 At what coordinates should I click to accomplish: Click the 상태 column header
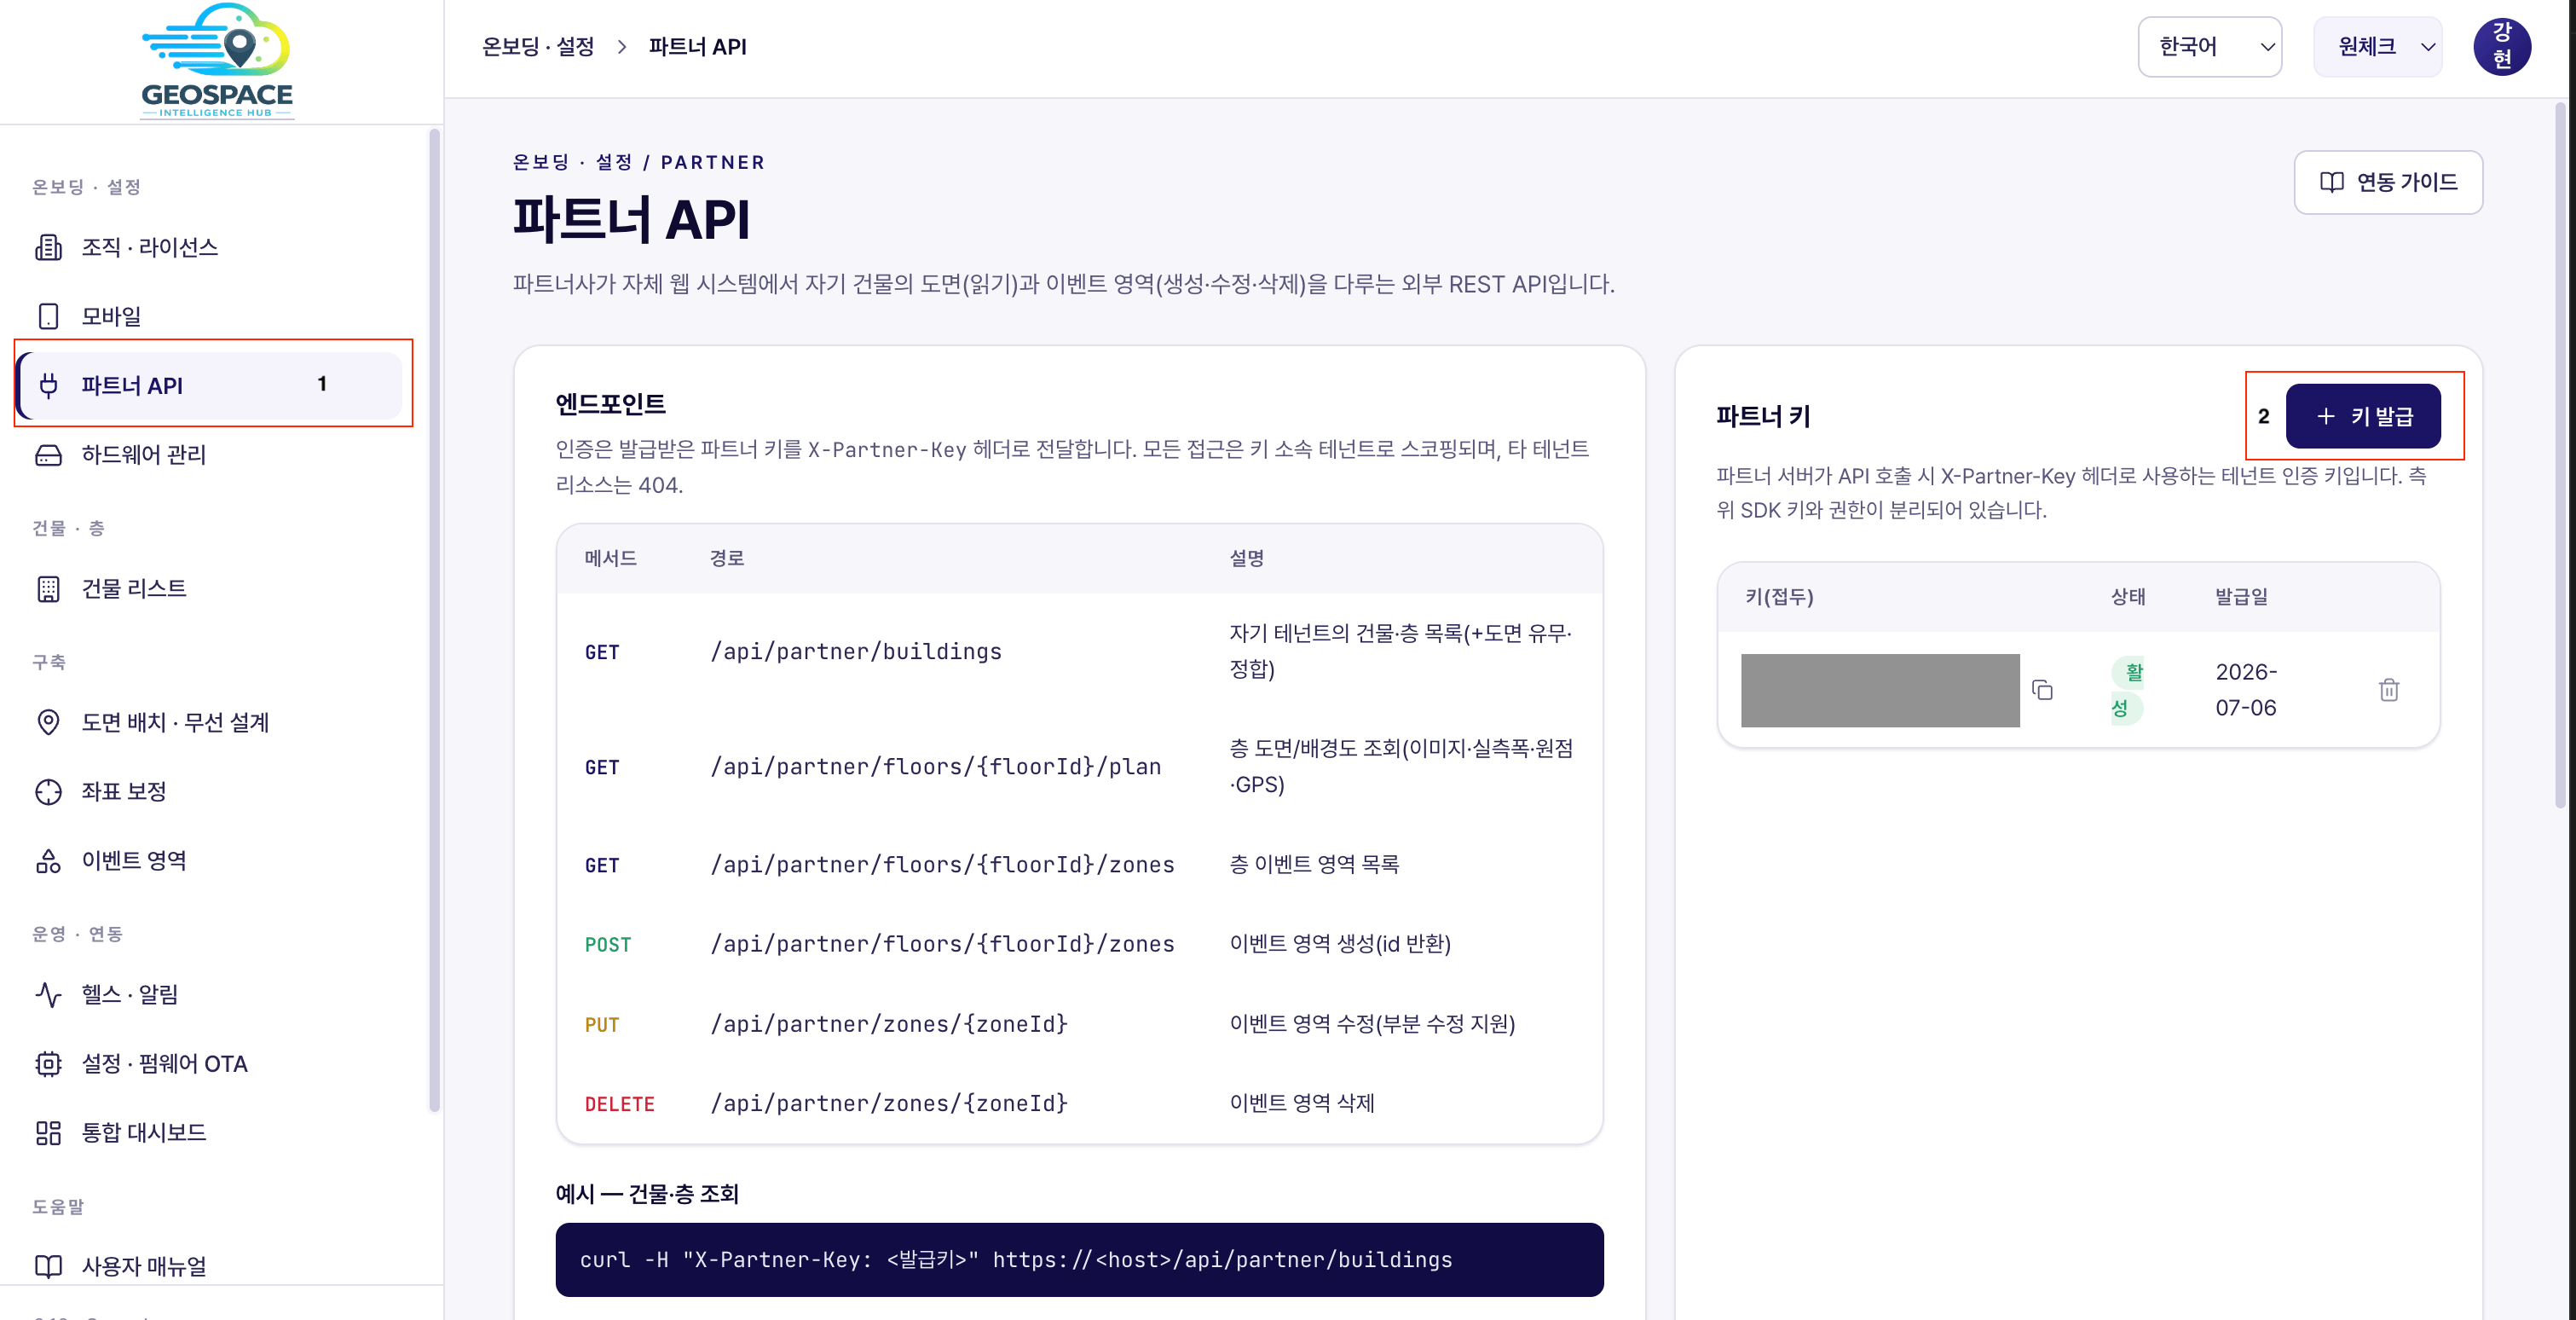tap(2128, 597)
